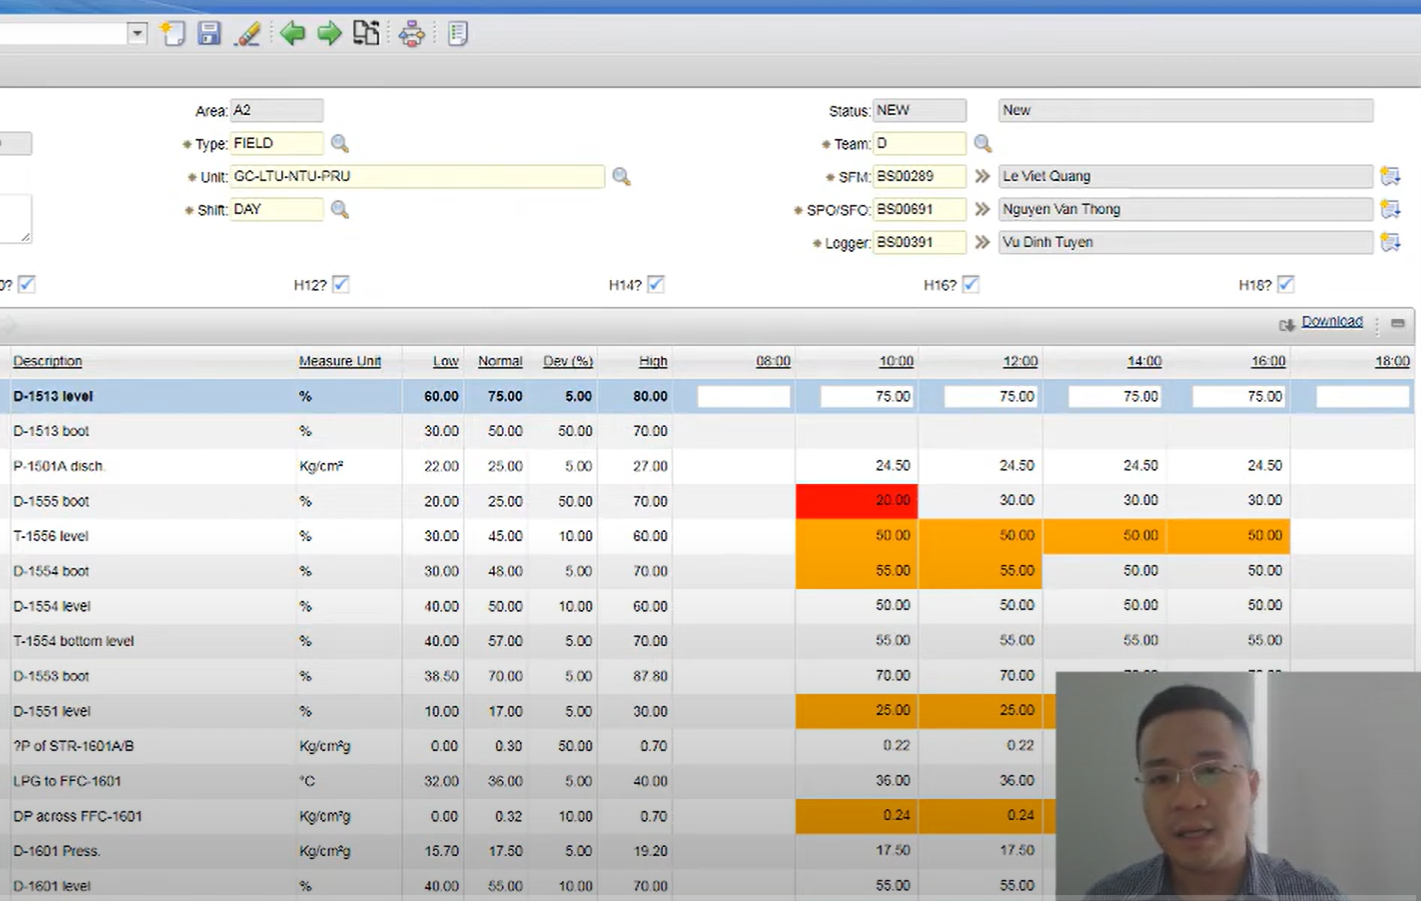Open the lookup magnifier next to Team field
Viewport: 1421px width, 901px height.
(982, 144)
